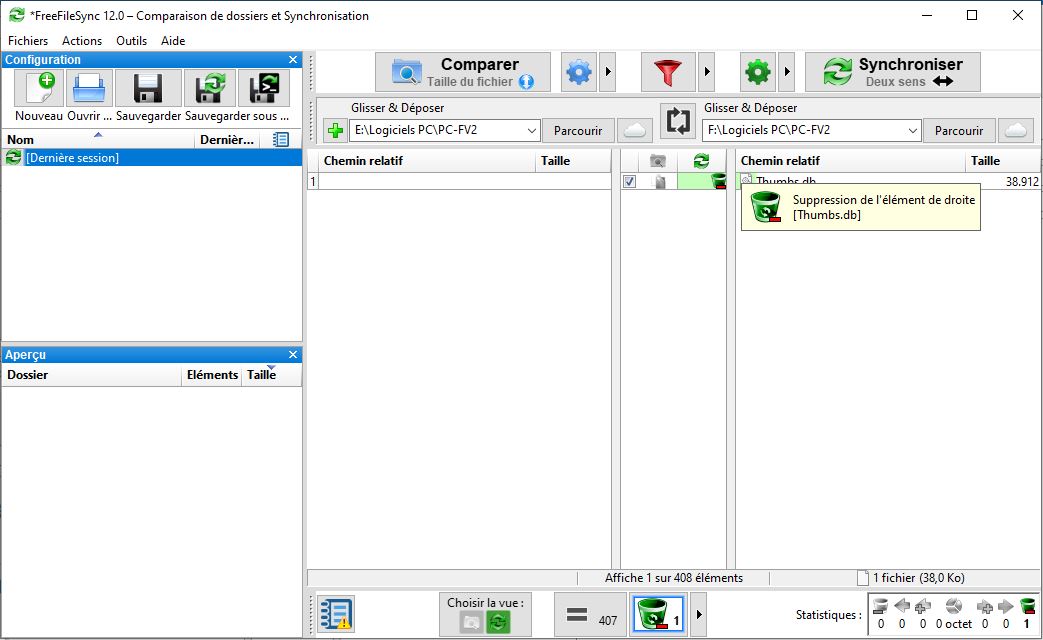Click left Taille column header
This screenshot has width=1043, height=640.
(x=573, y=161)
